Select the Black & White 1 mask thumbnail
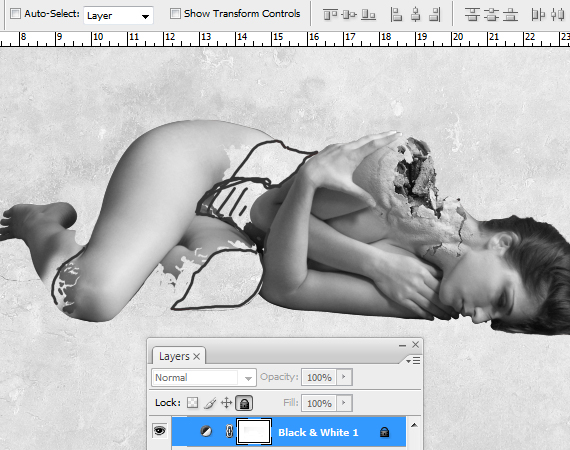Image resolution: width=570 pixels, height=450 pixels. (254, 431)
